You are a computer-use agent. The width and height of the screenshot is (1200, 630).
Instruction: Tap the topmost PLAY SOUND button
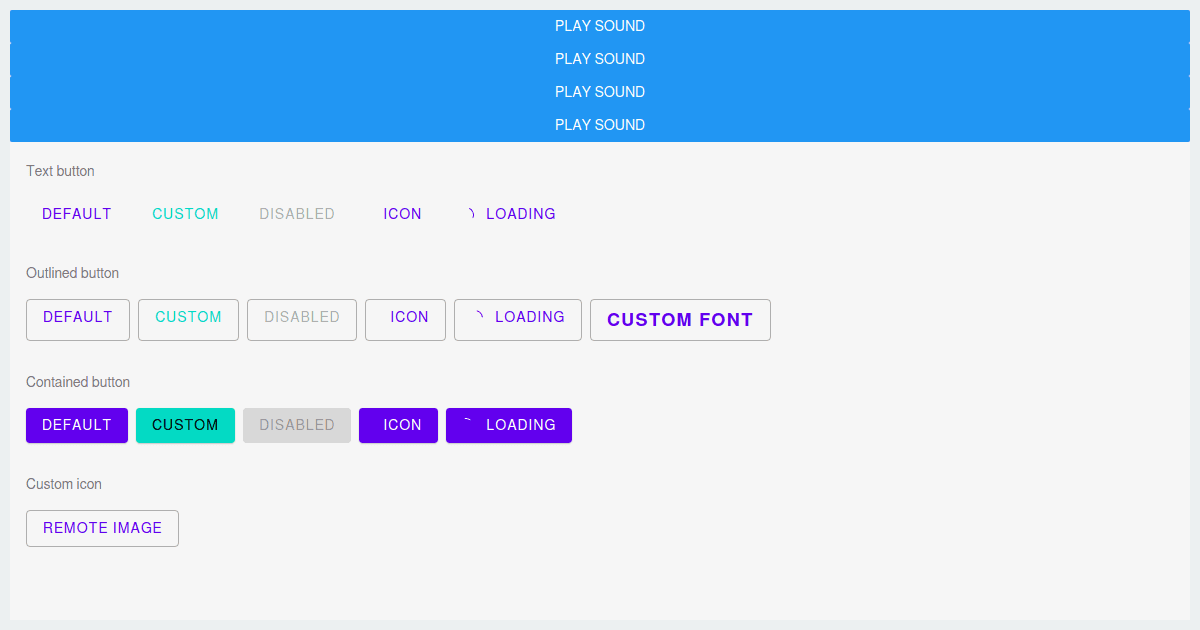(x=600, y=25)
